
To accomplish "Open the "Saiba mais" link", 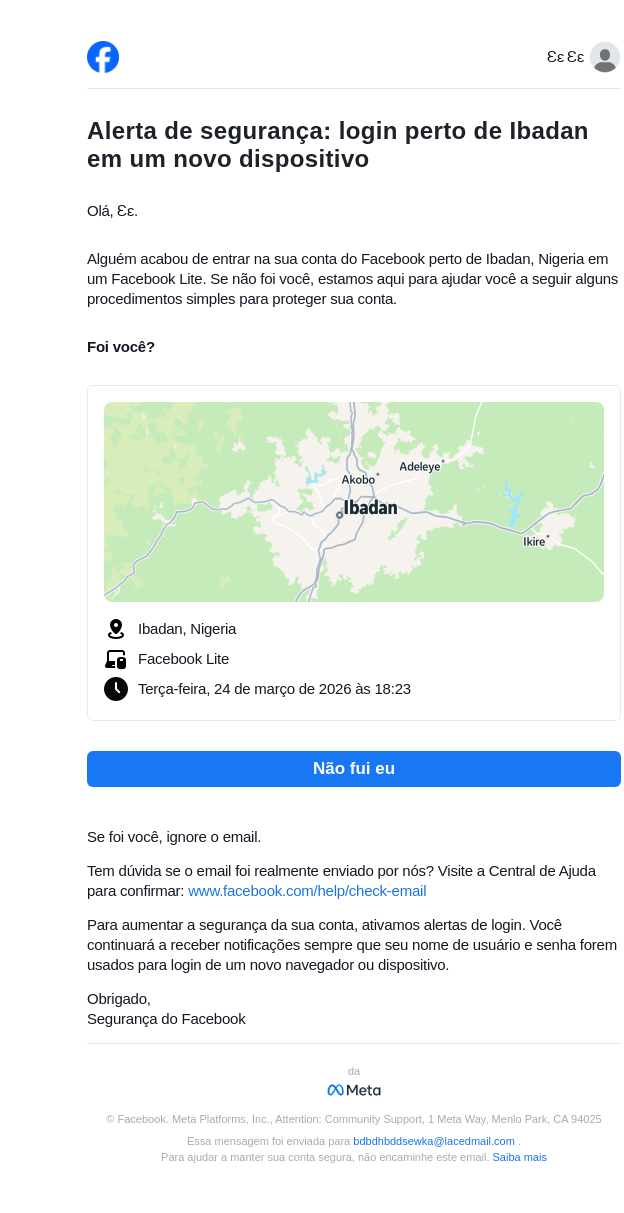I will coord(519,1157).
